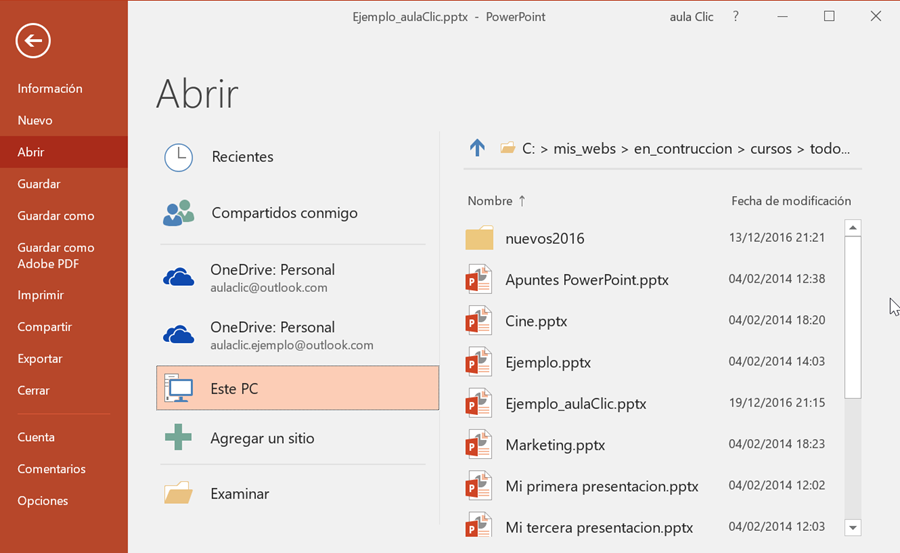Open Marketing.pptx from the file list
Viewport: 900px width, 553px height.
[x=555, y=445]
